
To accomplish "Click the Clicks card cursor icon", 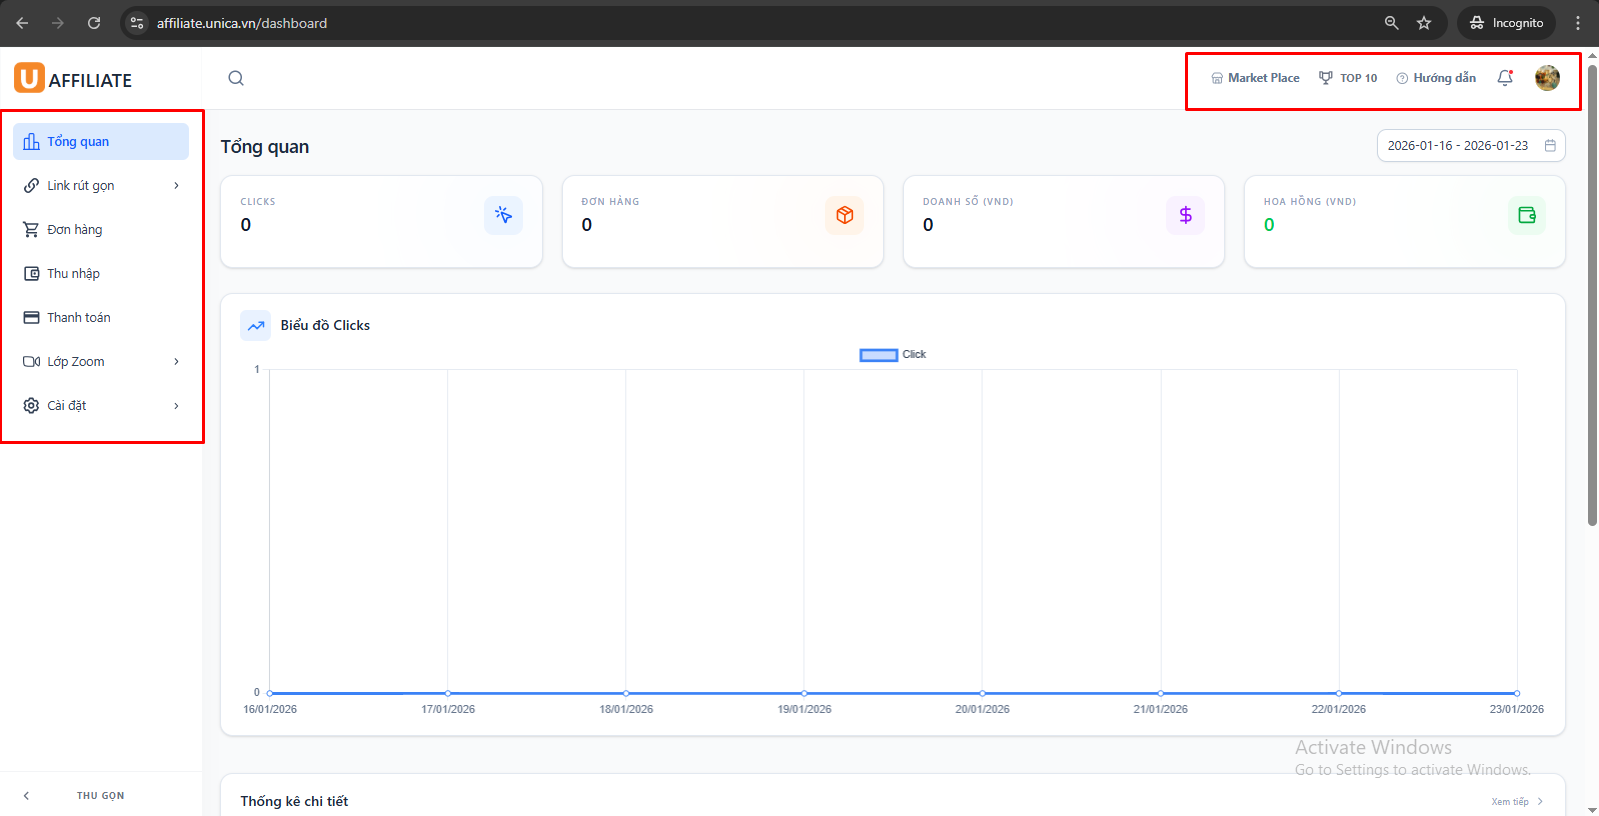I will (x=503, y=215).
